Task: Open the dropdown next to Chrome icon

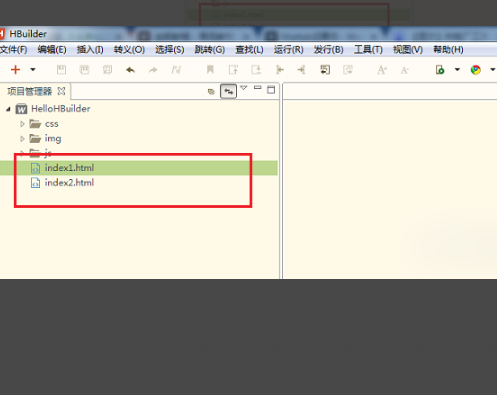Action: 492,70
